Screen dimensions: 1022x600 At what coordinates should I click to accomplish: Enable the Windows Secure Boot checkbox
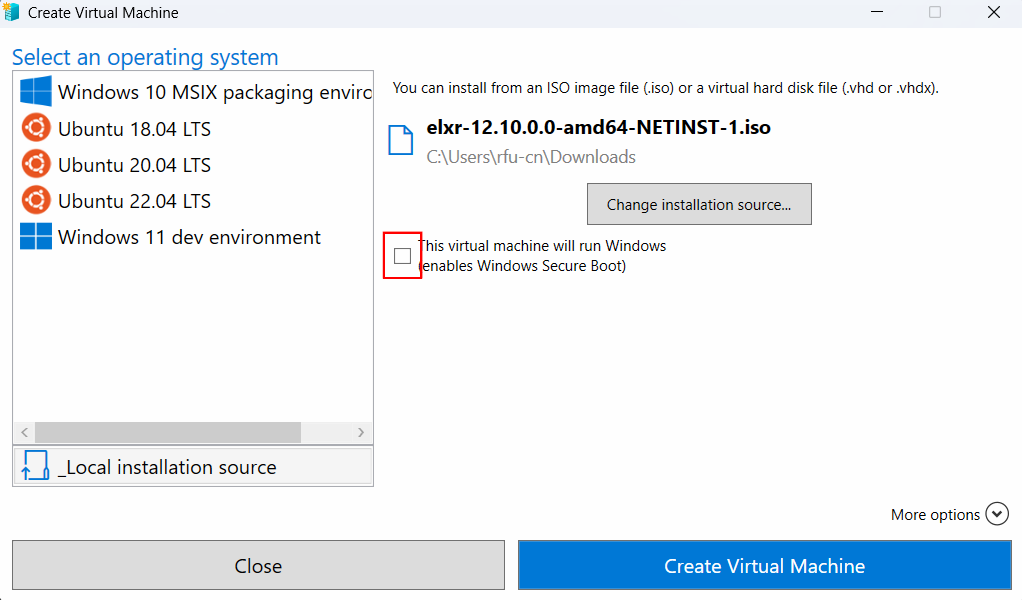click(402, 256)
